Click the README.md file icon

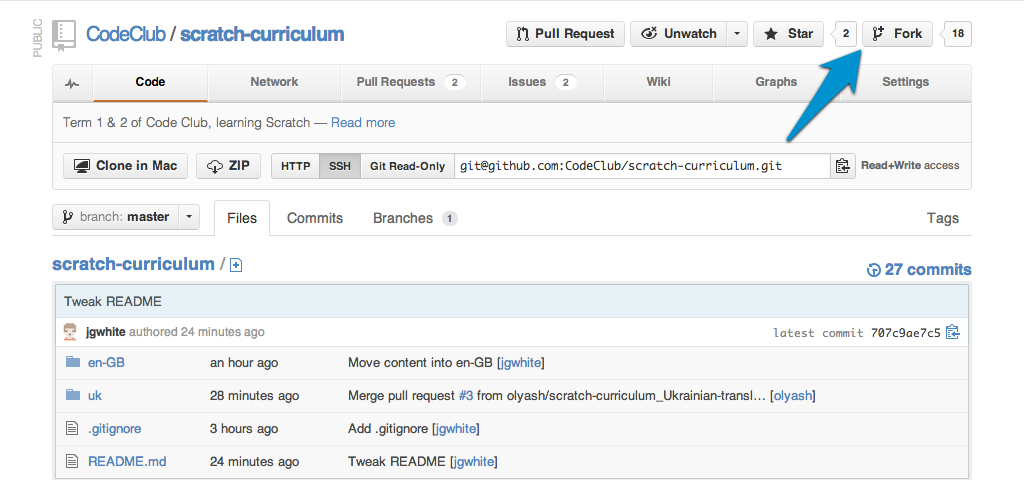[72, 462]
